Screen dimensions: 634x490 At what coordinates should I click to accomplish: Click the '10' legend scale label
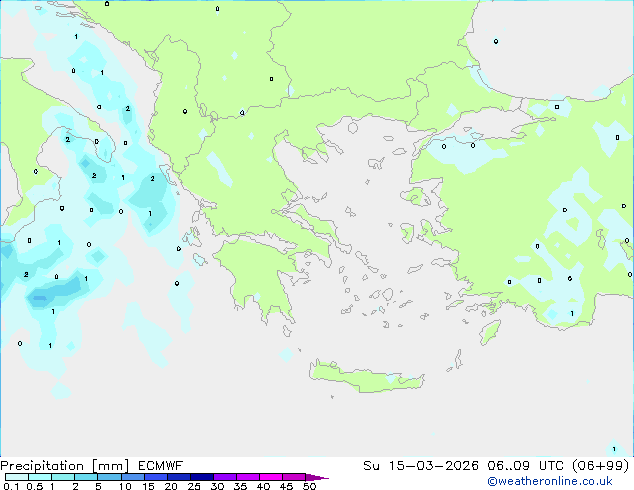125,486
